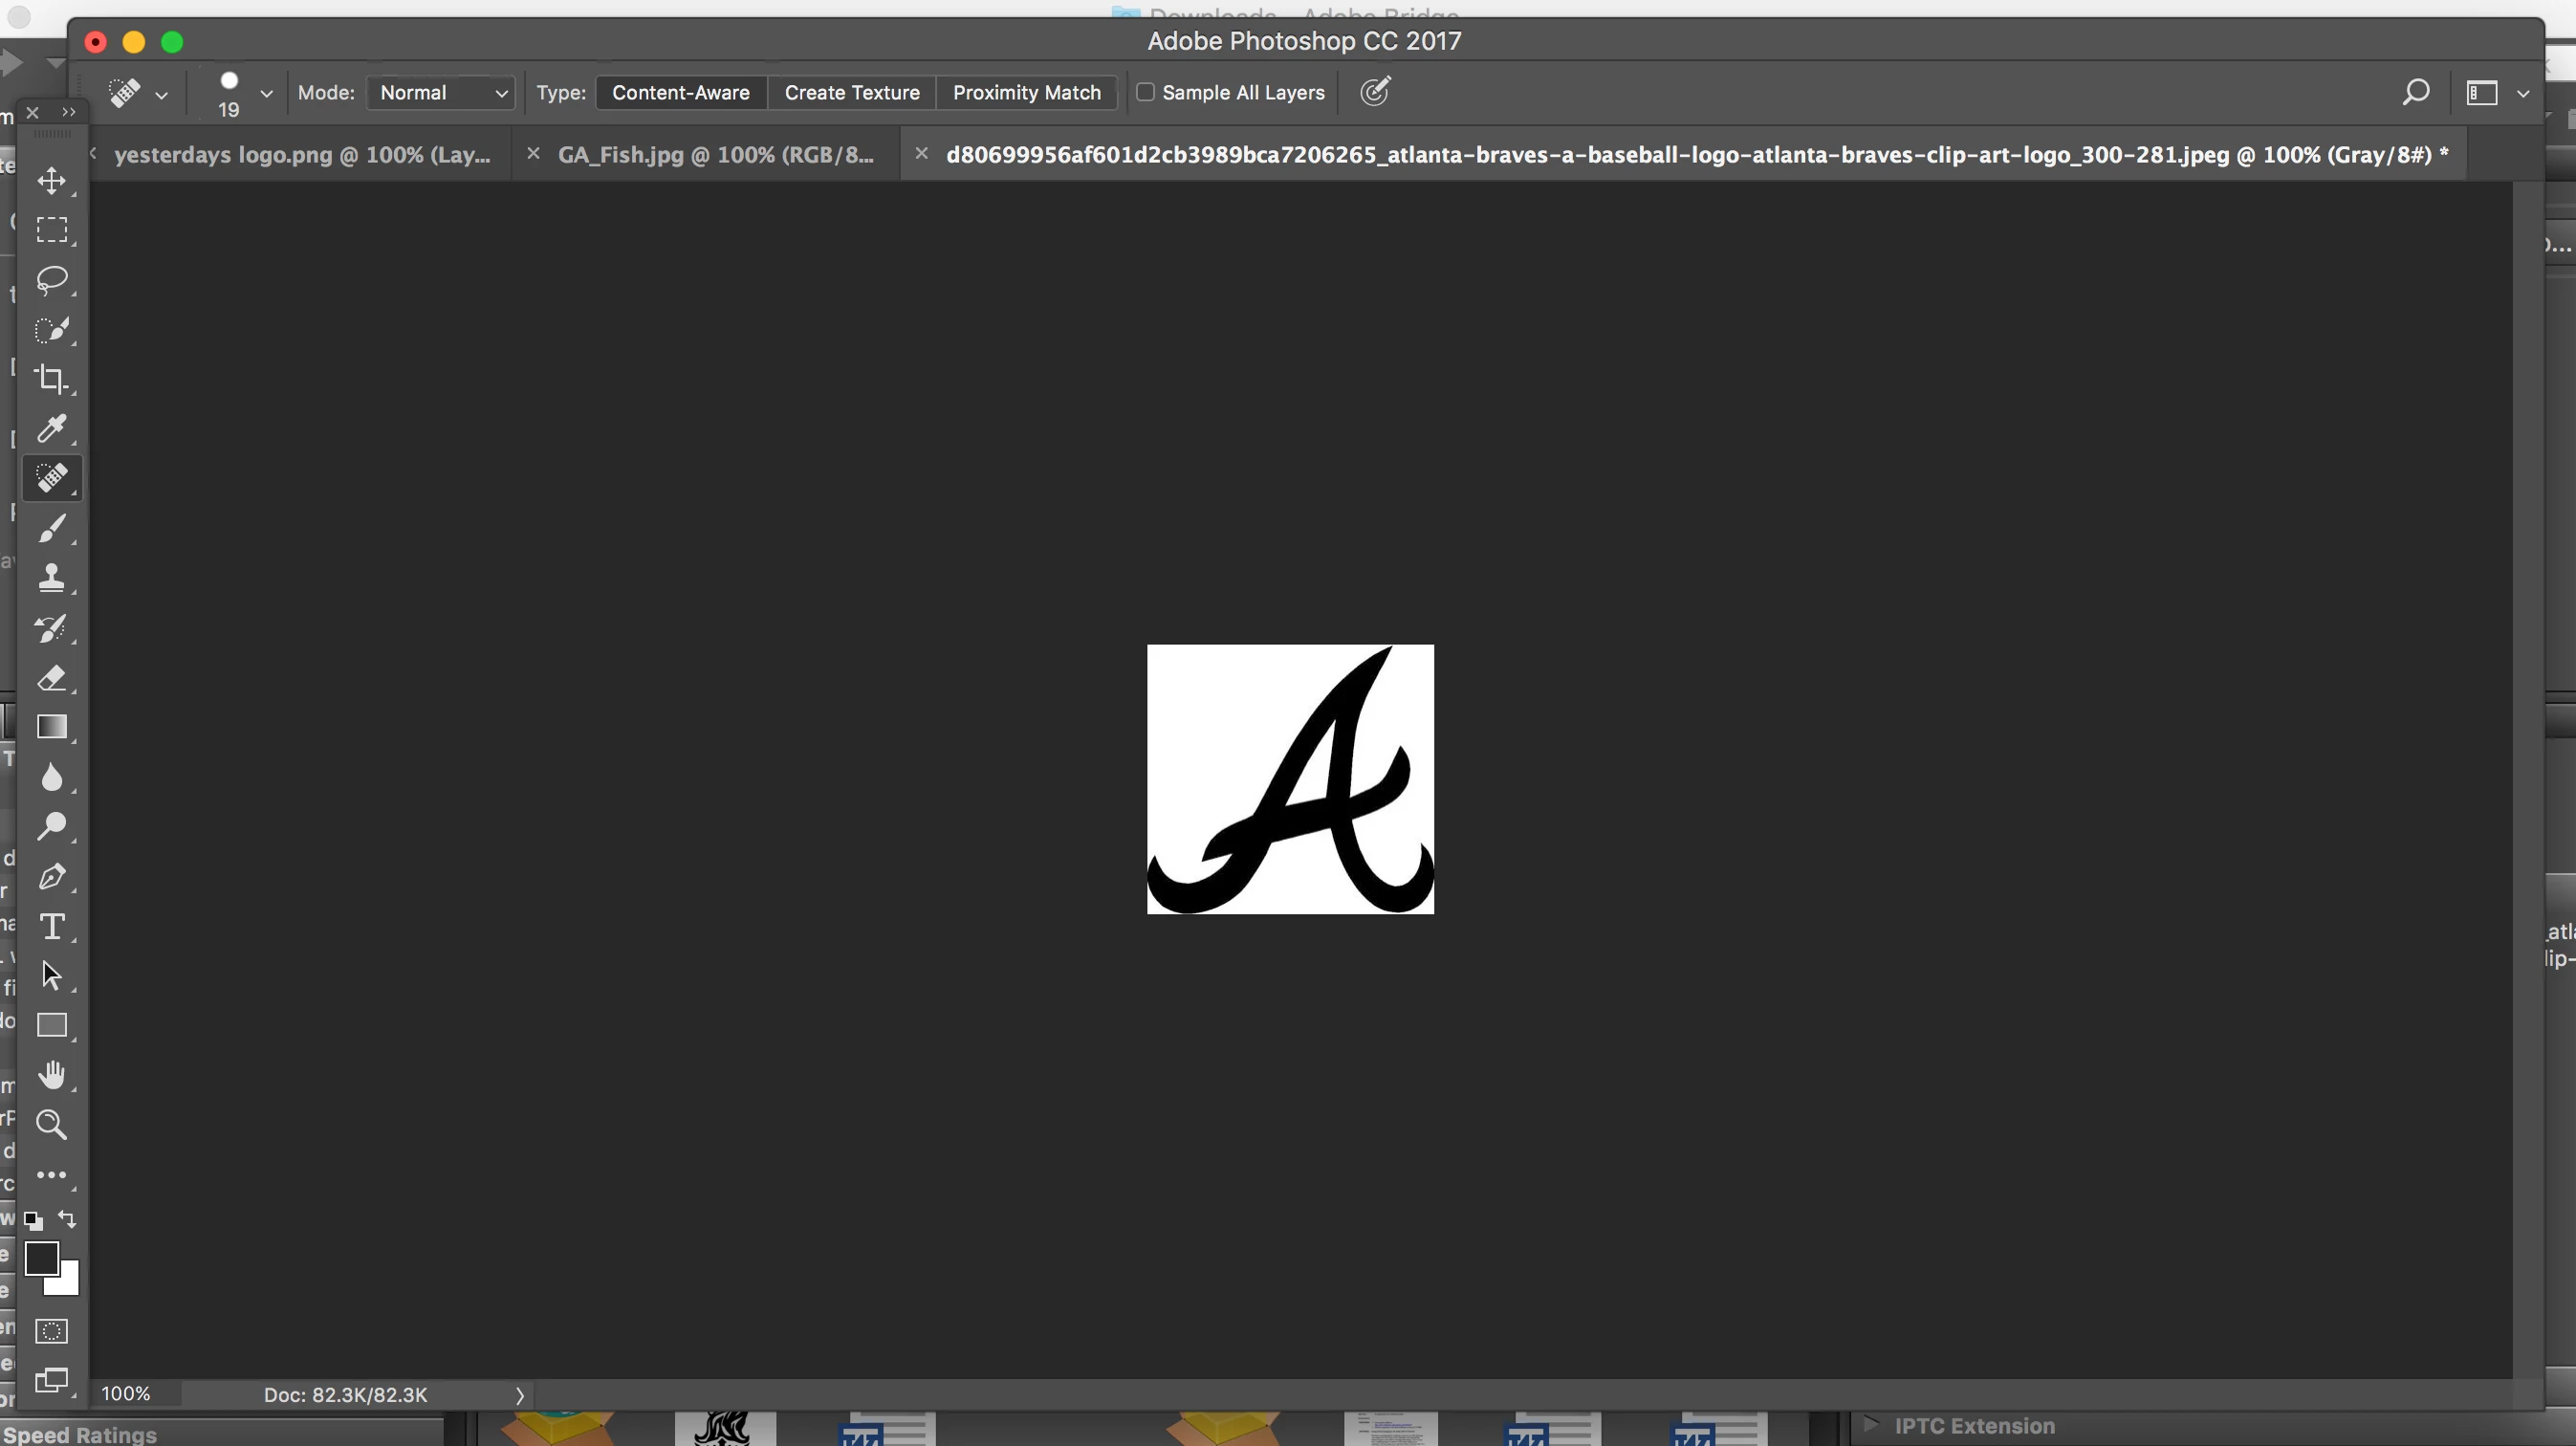
Task: Toggle Quick Mask mode icon
Action: coord(51,1331)
